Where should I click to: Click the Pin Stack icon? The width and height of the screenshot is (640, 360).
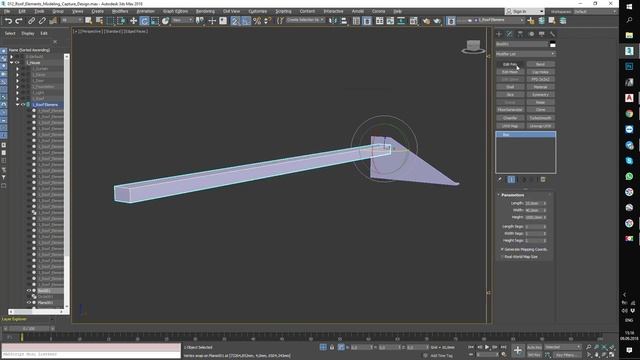tap(500, 179)
